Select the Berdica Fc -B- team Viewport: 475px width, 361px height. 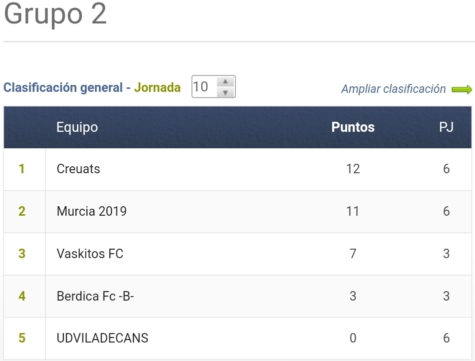point(95,296)
